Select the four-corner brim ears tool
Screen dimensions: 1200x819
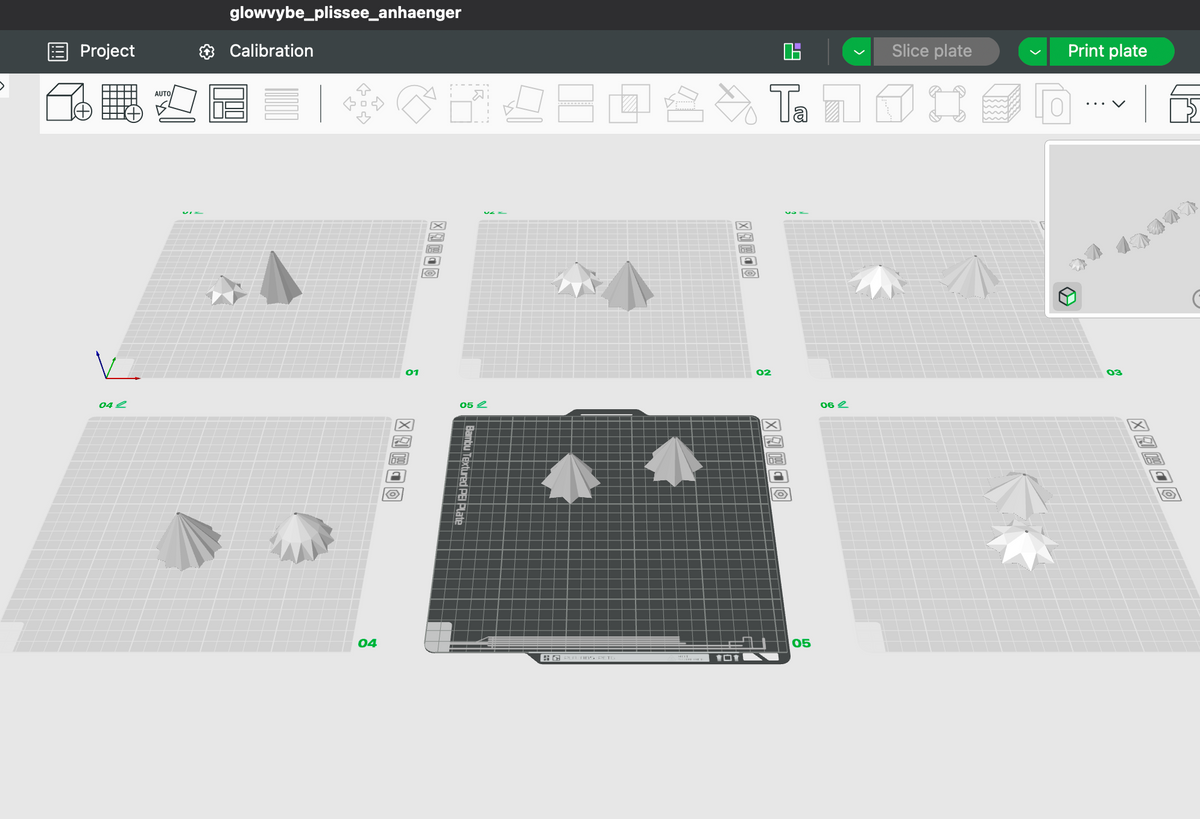coord(948,103)
